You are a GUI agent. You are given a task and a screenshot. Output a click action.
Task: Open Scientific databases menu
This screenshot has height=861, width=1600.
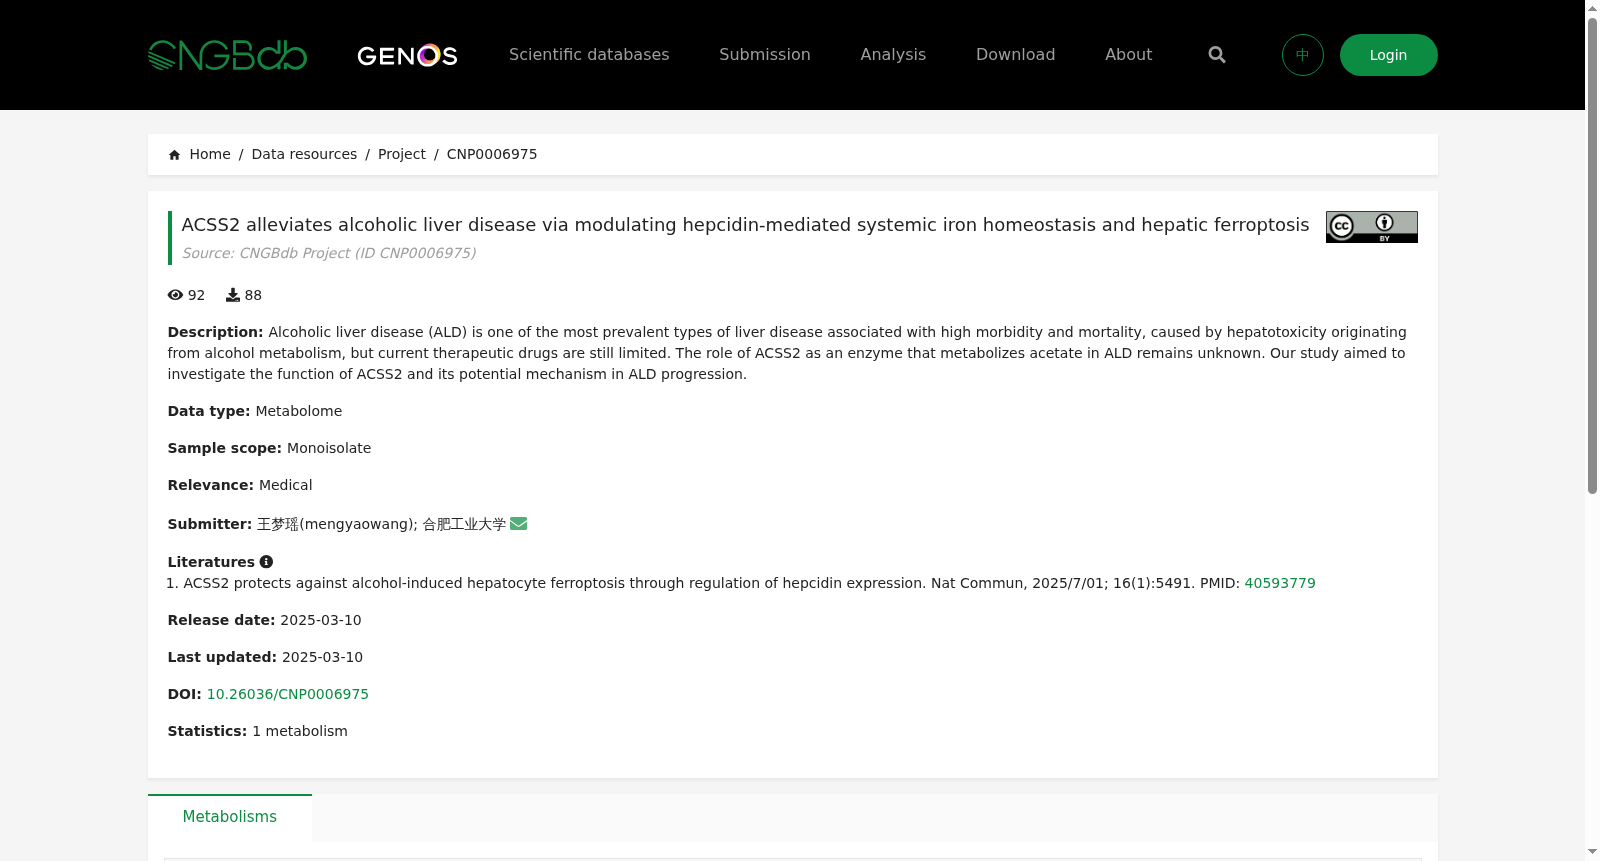[589, 55]
